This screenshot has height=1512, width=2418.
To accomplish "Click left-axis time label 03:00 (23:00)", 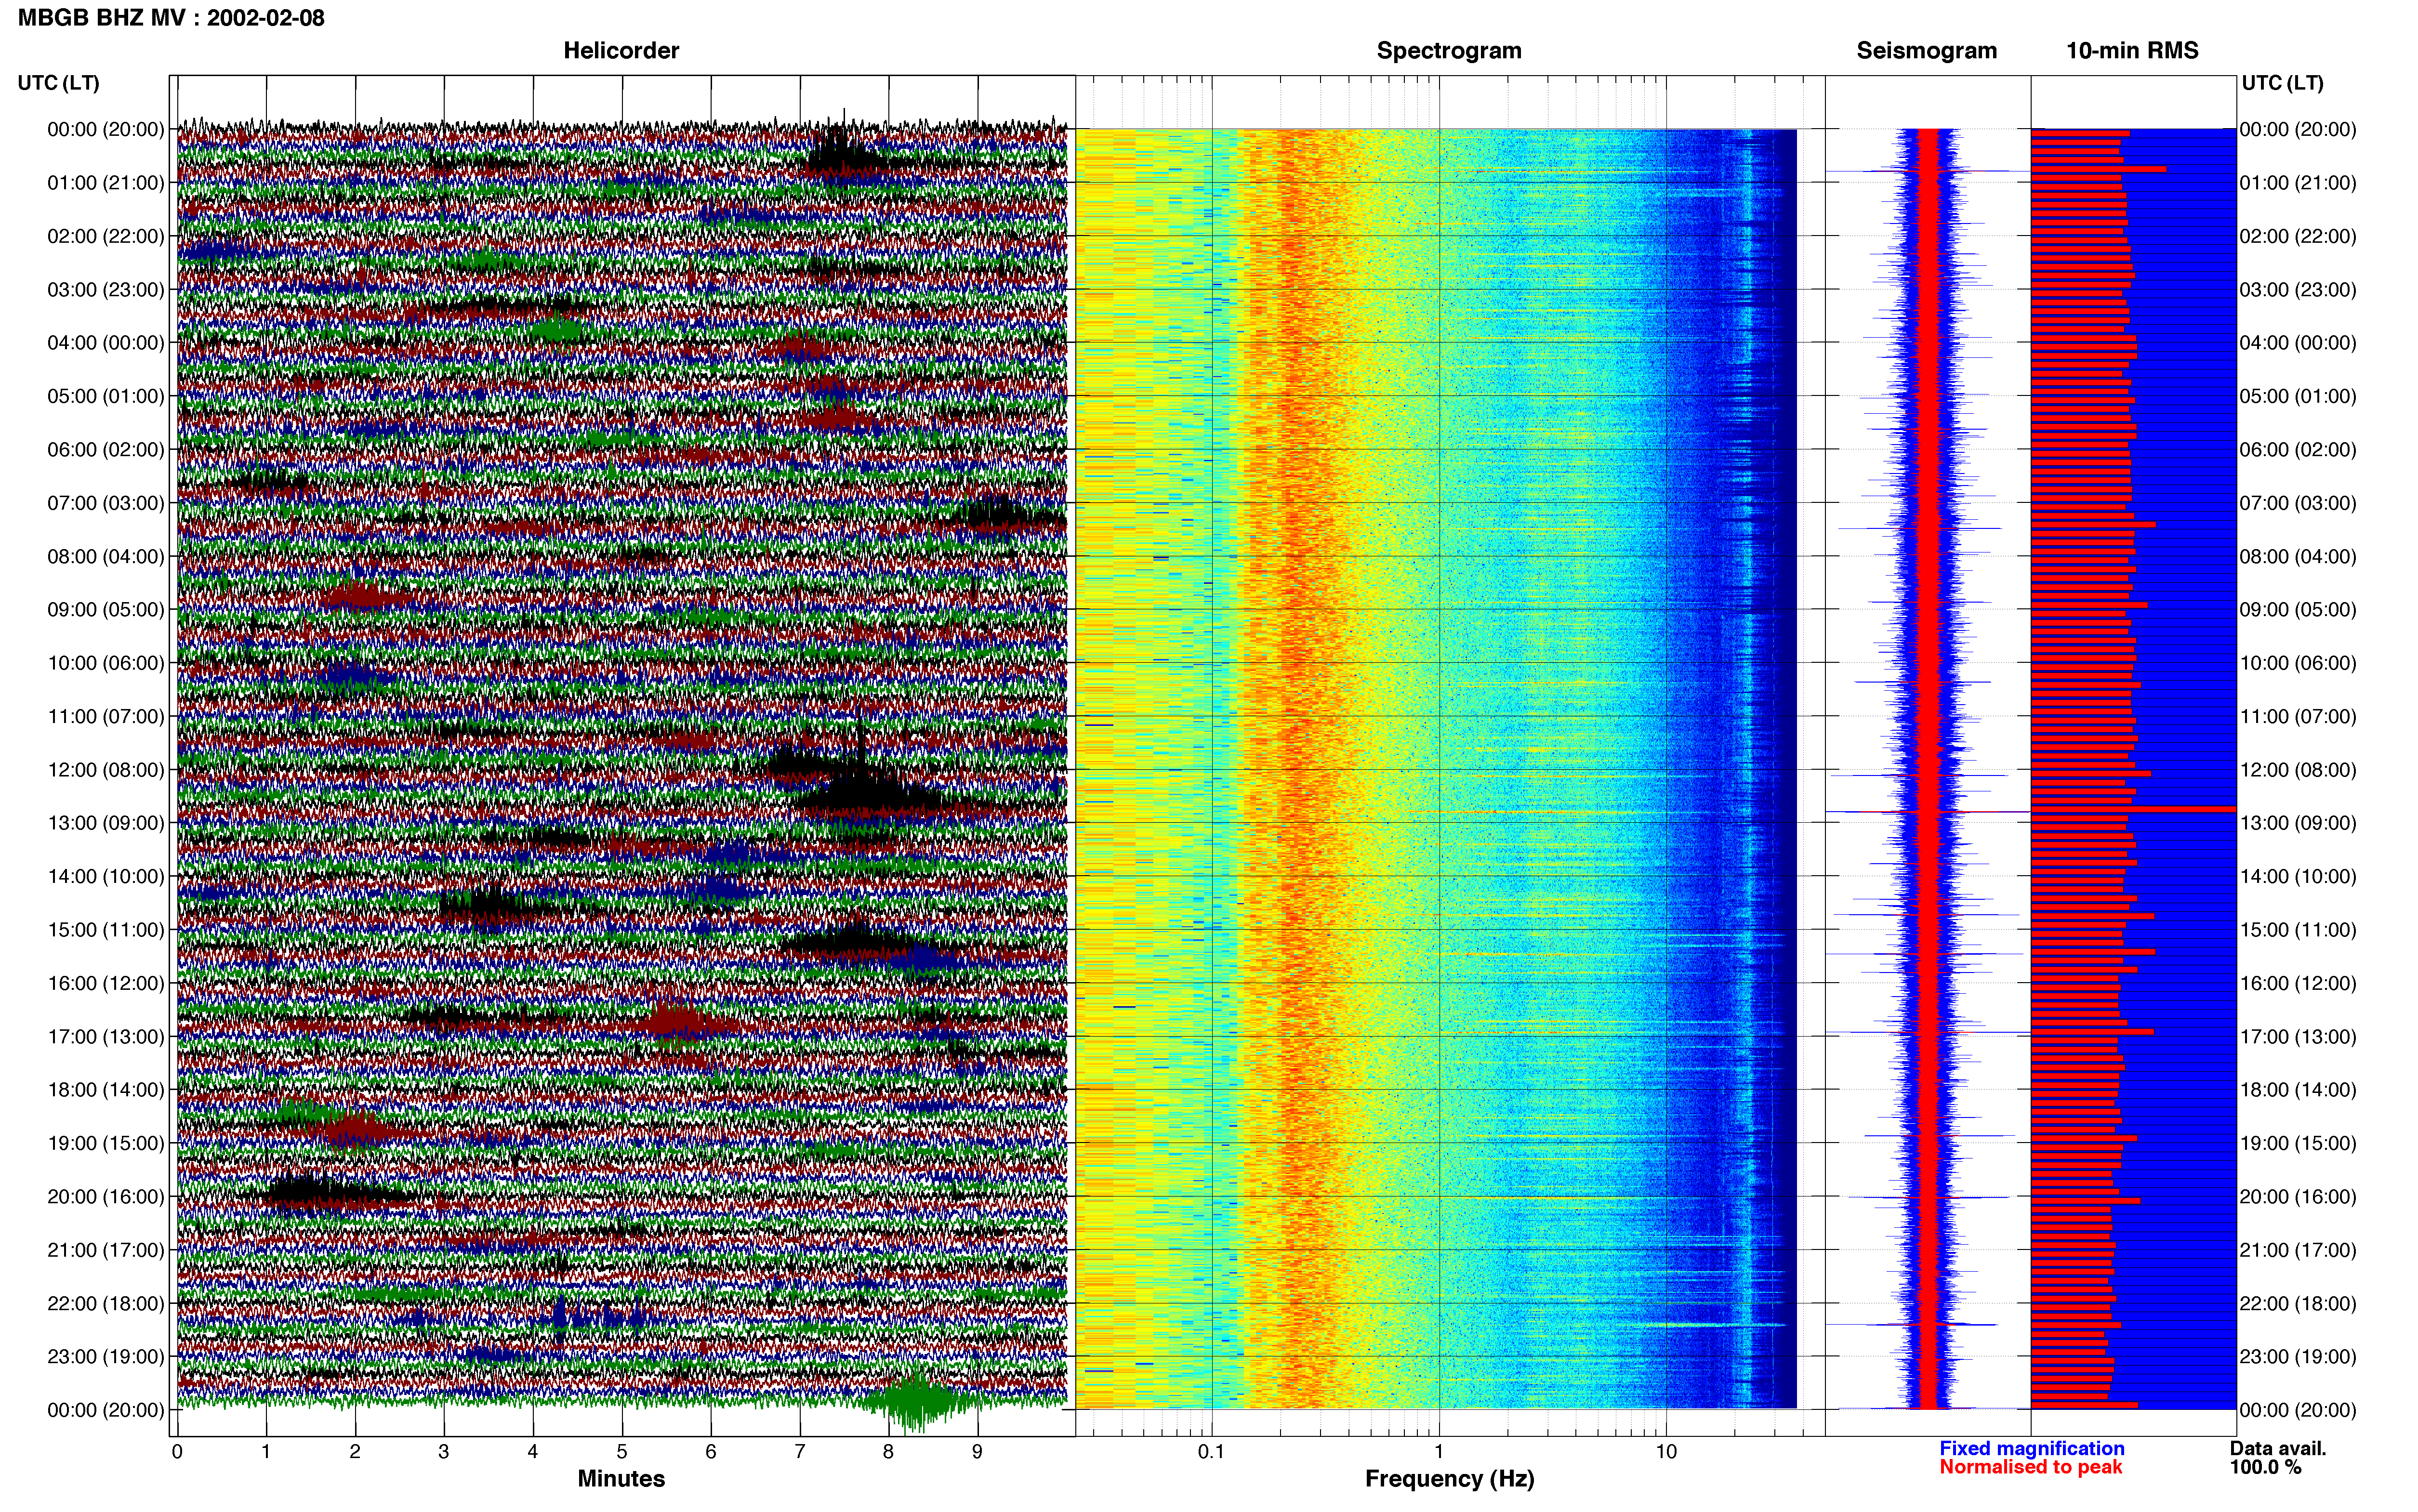I will click(x=106, y=290).
